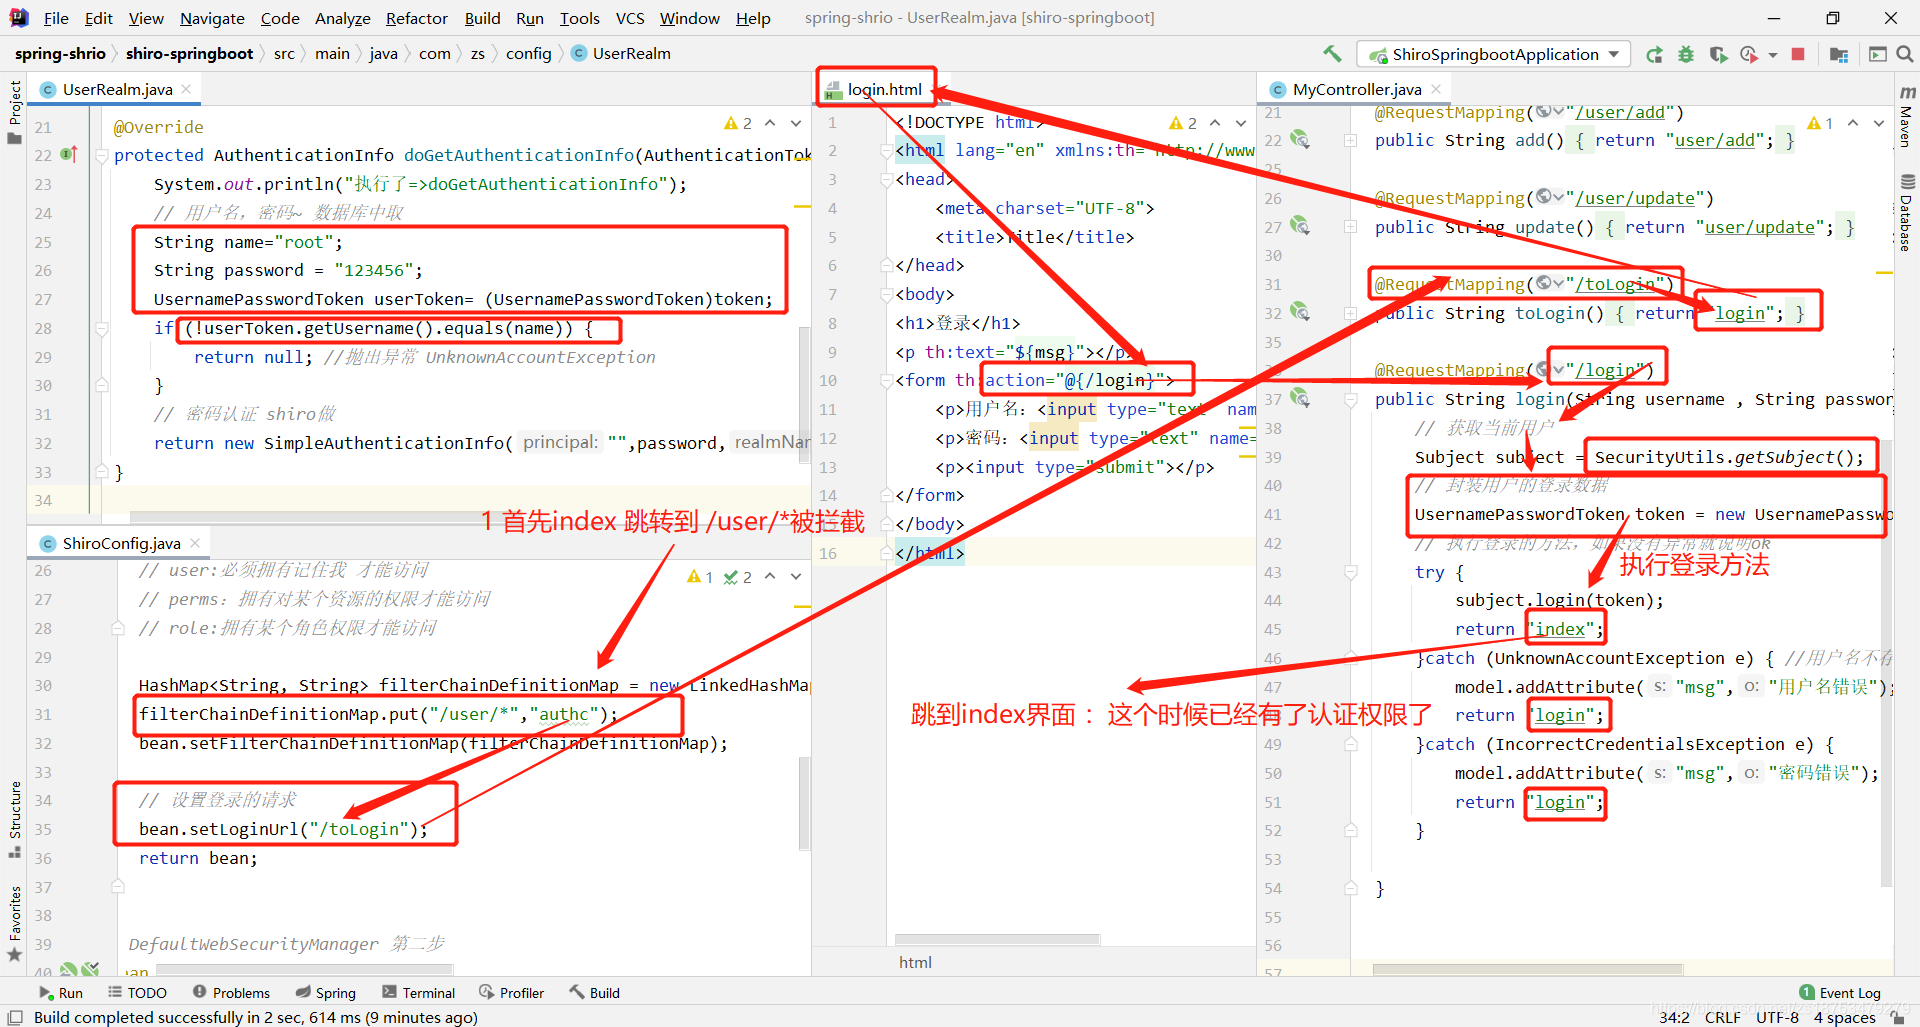
Task: Collapse the if block fold on line 28
Action: [101, 328]
